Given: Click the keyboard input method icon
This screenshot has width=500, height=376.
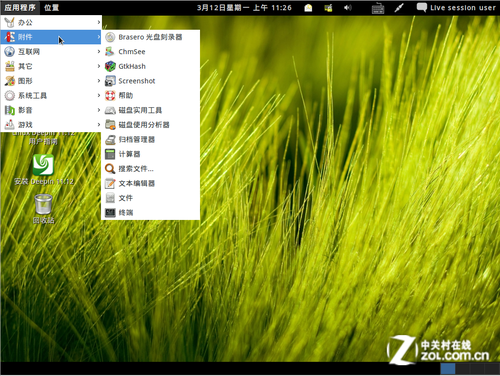Looking at the screenshot, I should click(378, 8).
